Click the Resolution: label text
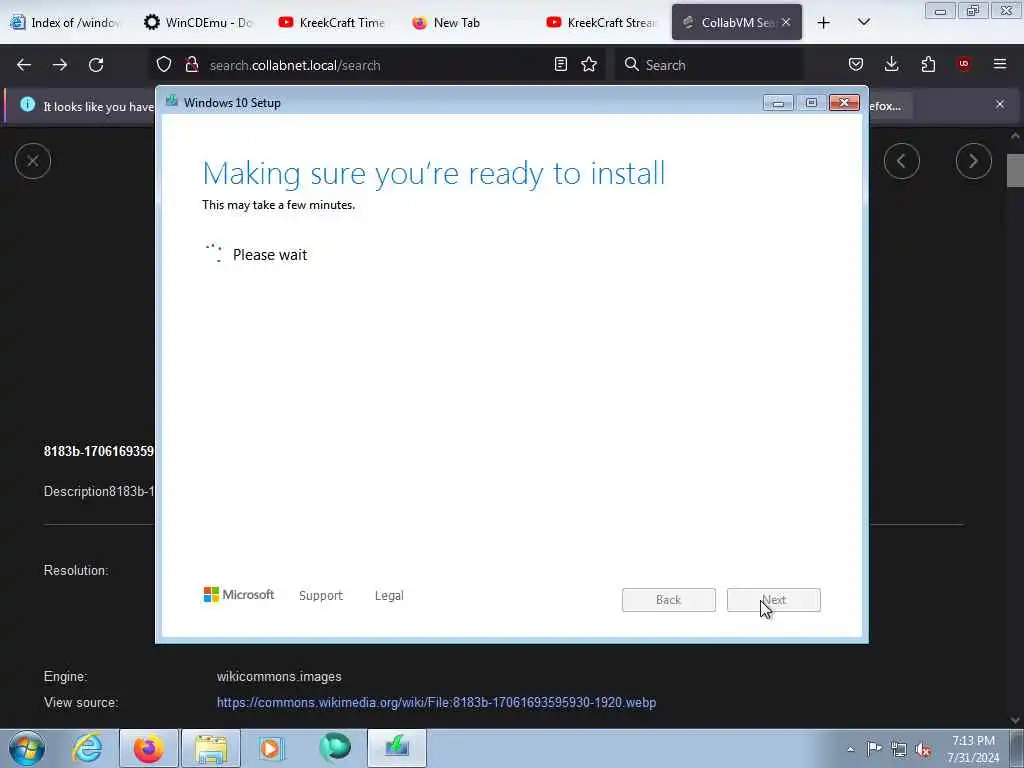 pyautogui.click(x=76, y=570)
